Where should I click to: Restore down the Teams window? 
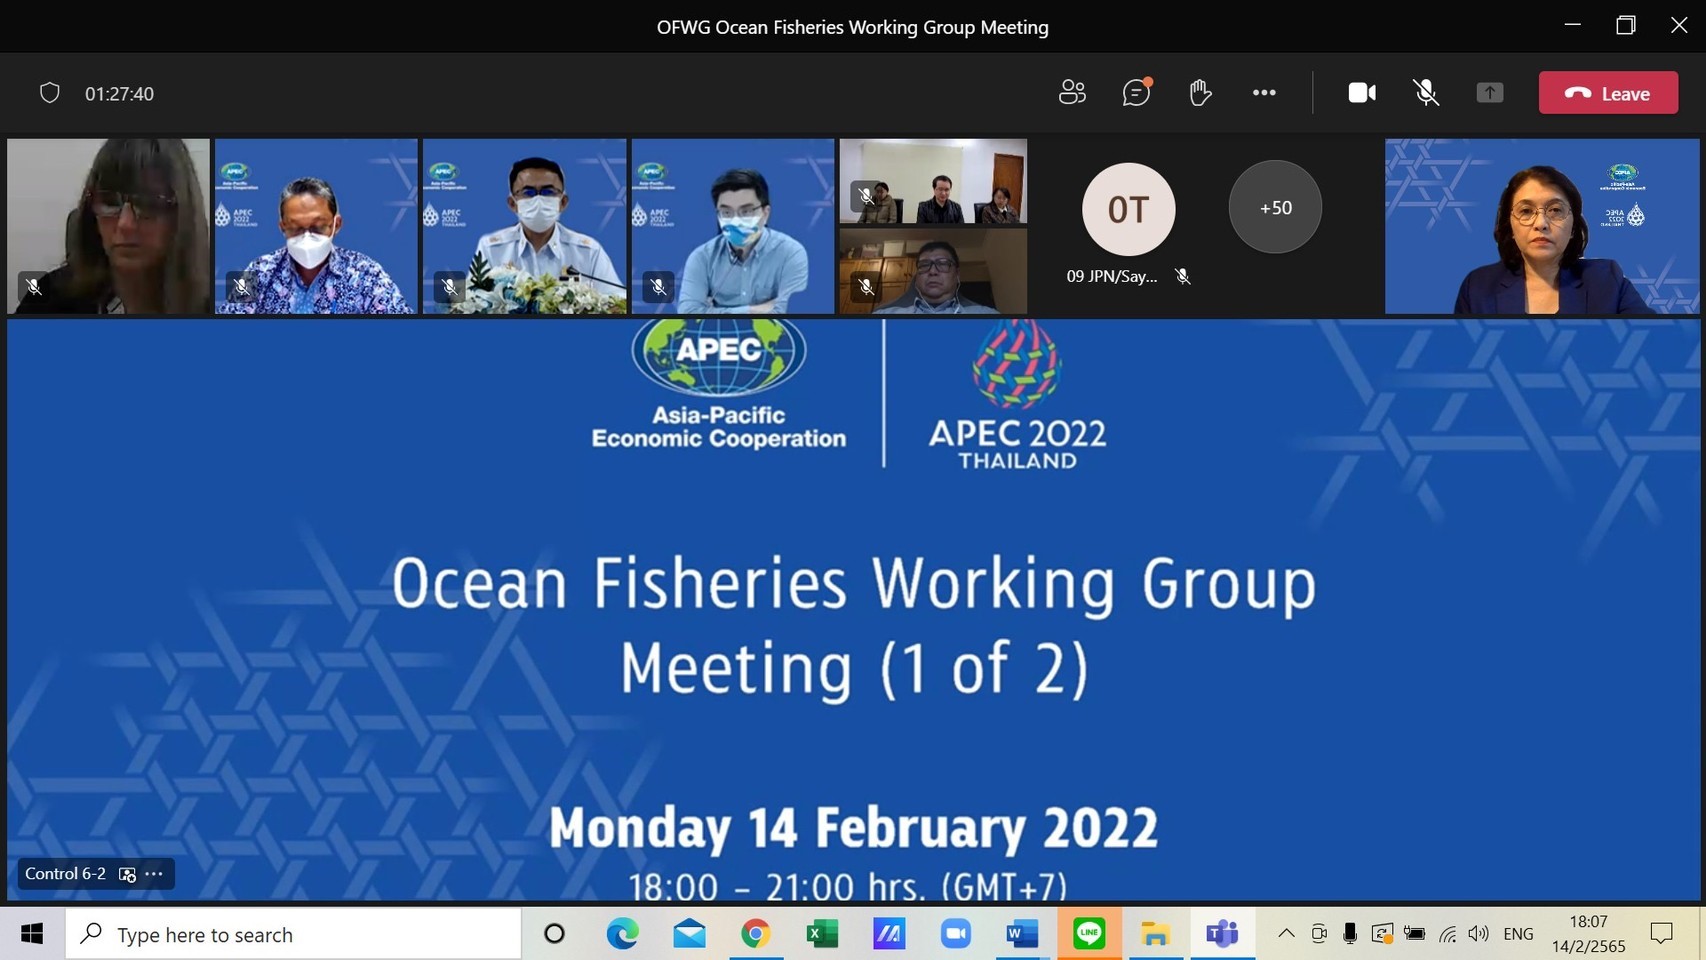1626,26
